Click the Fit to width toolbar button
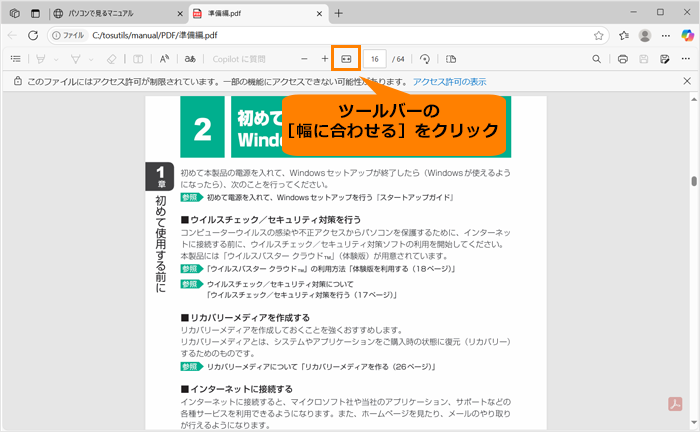Viewport: 700px width, 432px height. pos(346,59)
